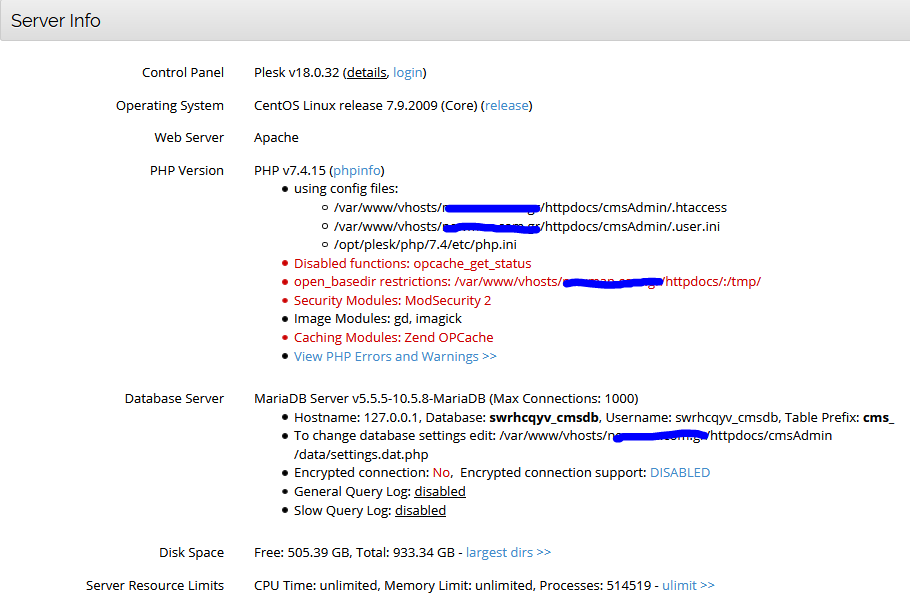The height and width of the screenshot is (608, 910).
Task: Expand the 'largest dirs >>' link
Action: 508,553
